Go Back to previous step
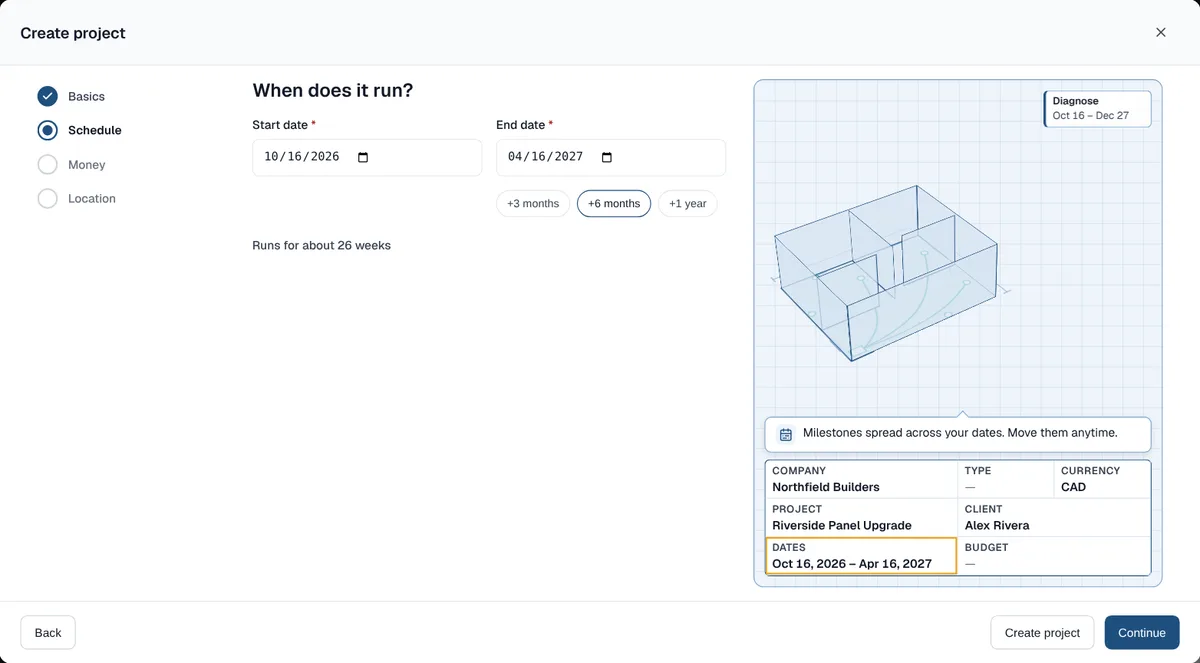 pyautogui.click(x=48, y=632)
